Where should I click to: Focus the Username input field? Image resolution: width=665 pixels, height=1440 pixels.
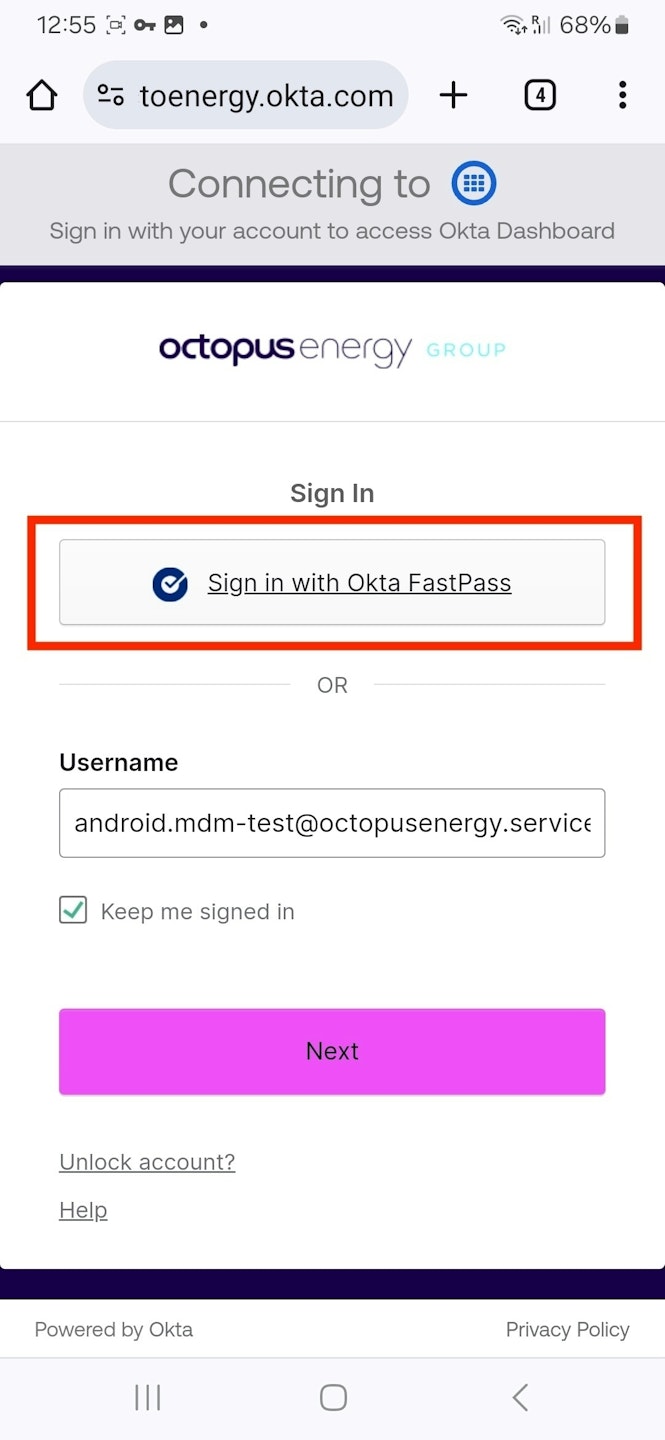coord(332,823)
